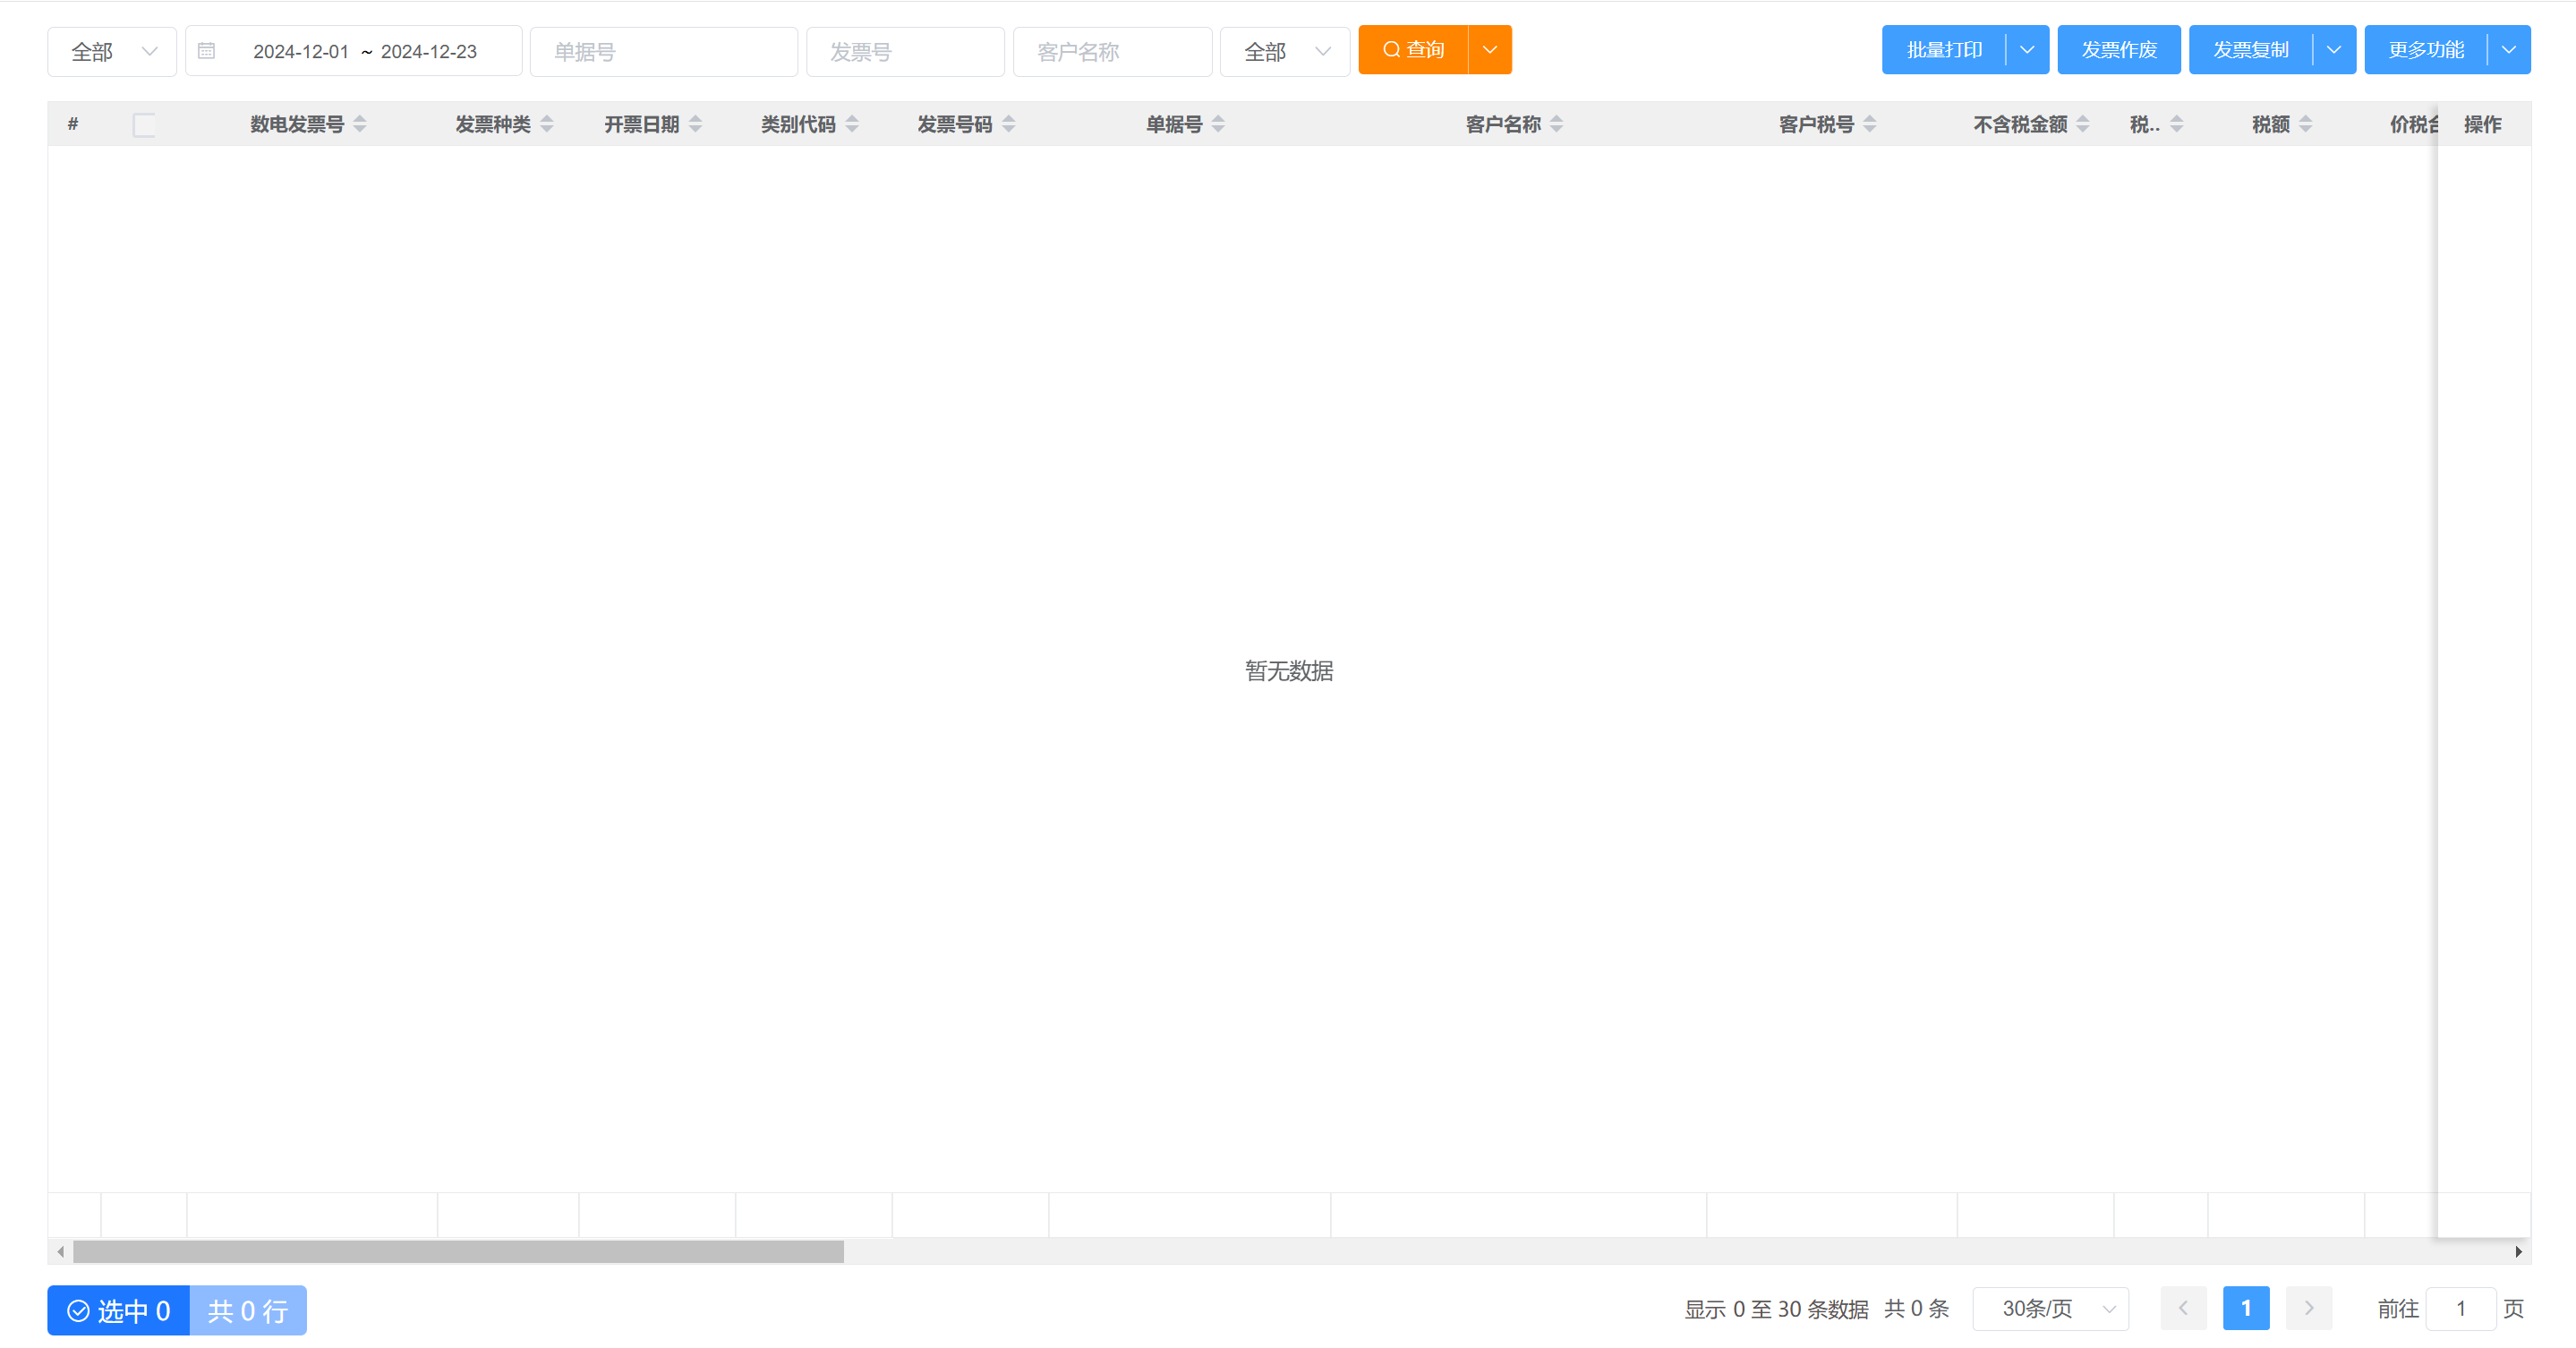Viewport: 2576px width, 1348px height.
Task: Sort by 开票日期 column
Action: point(696,124)
